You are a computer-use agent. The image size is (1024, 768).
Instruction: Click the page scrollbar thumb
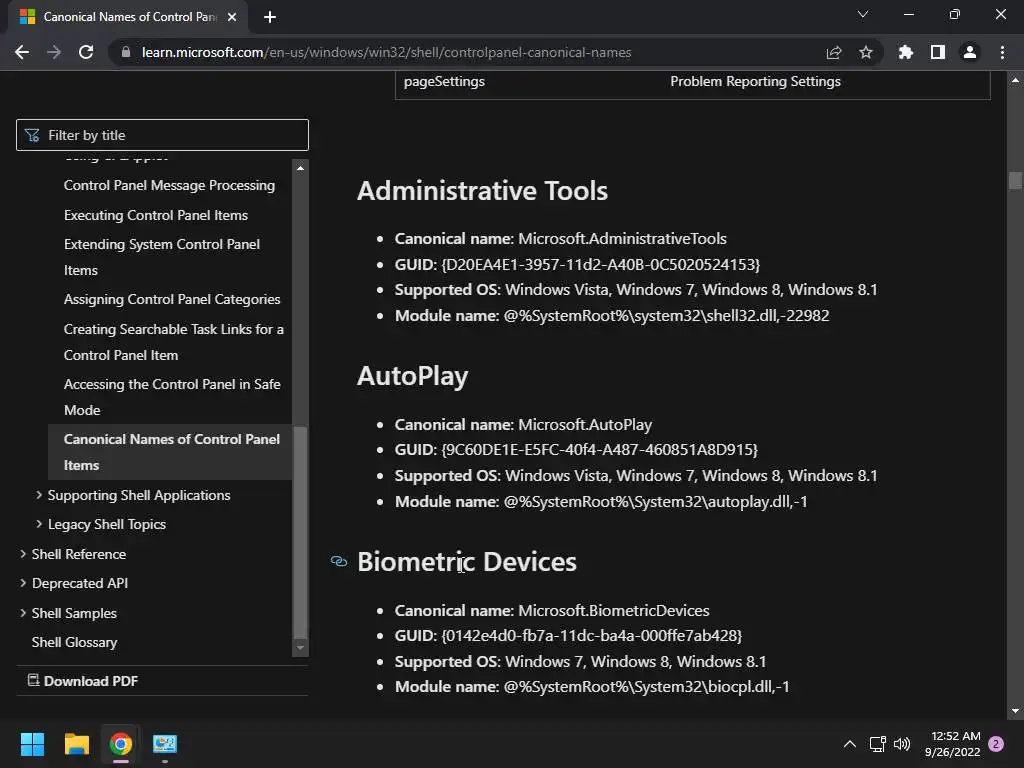click(x=1015, y=180)
